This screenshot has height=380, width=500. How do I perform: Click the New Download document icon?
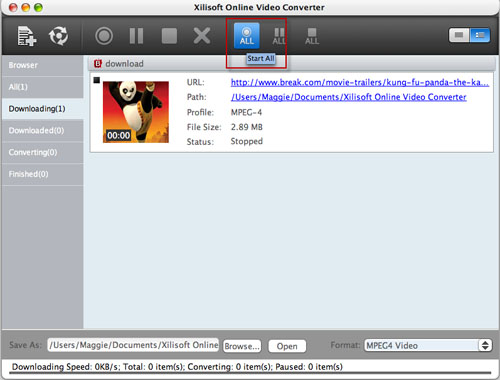[27, 36]
